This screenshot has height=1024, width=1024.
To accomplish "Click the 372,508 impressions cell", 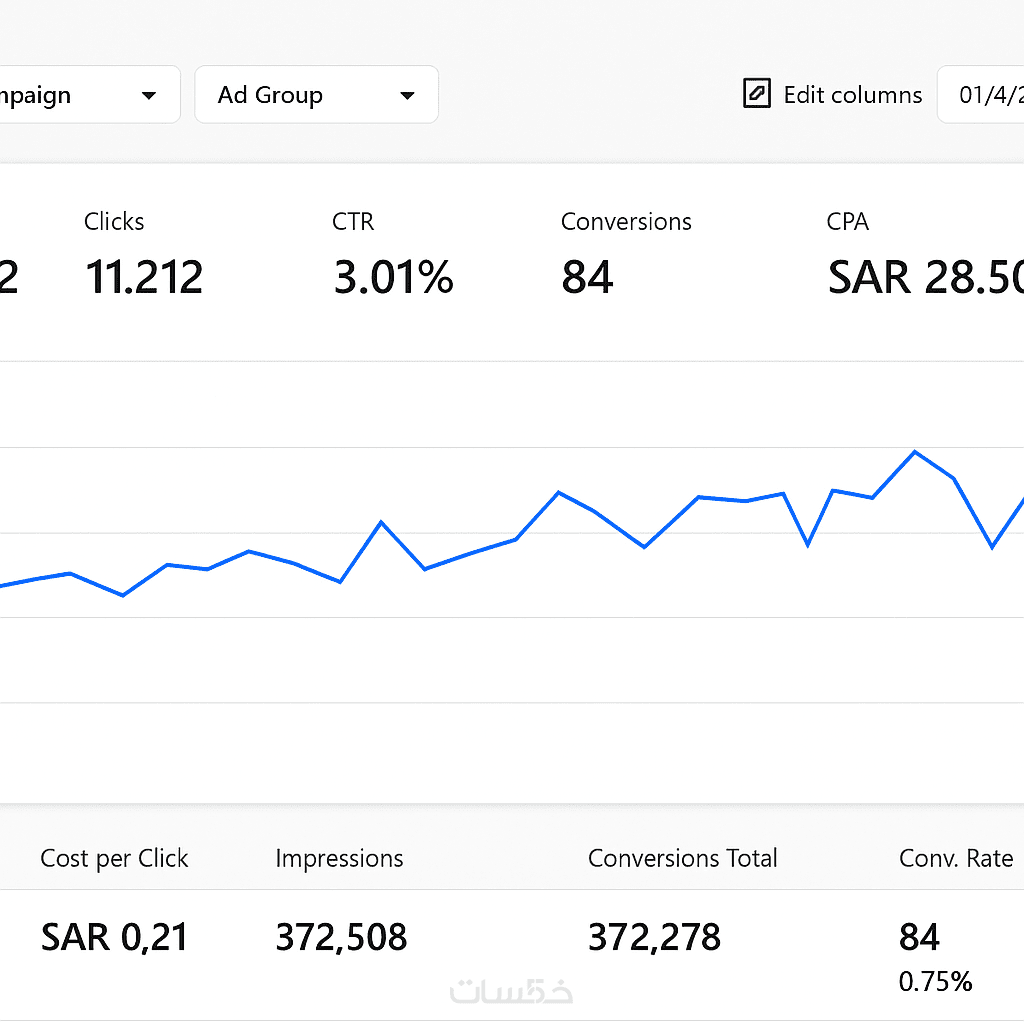I will (341, 937).
